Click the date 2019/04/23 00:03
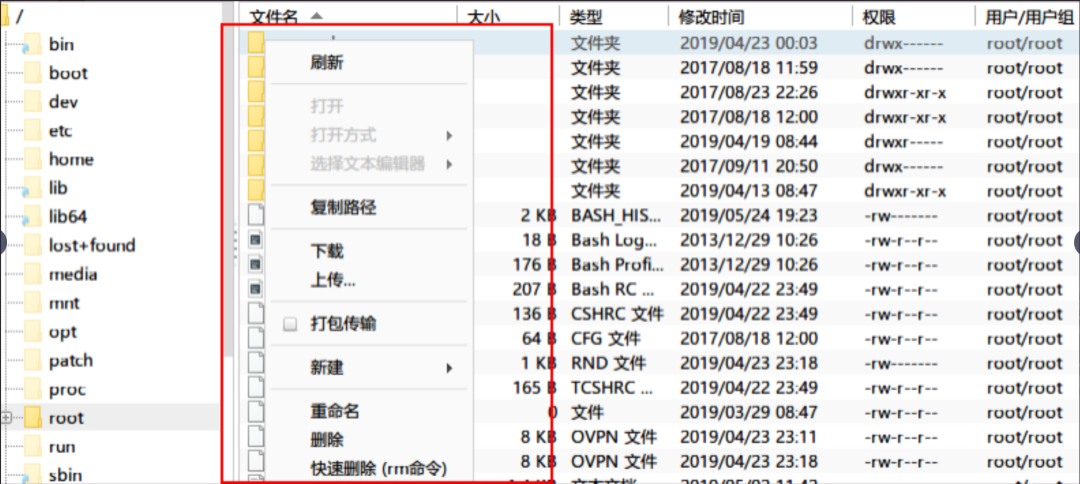Screen dimensions: 1080x484 coord(748,43)
